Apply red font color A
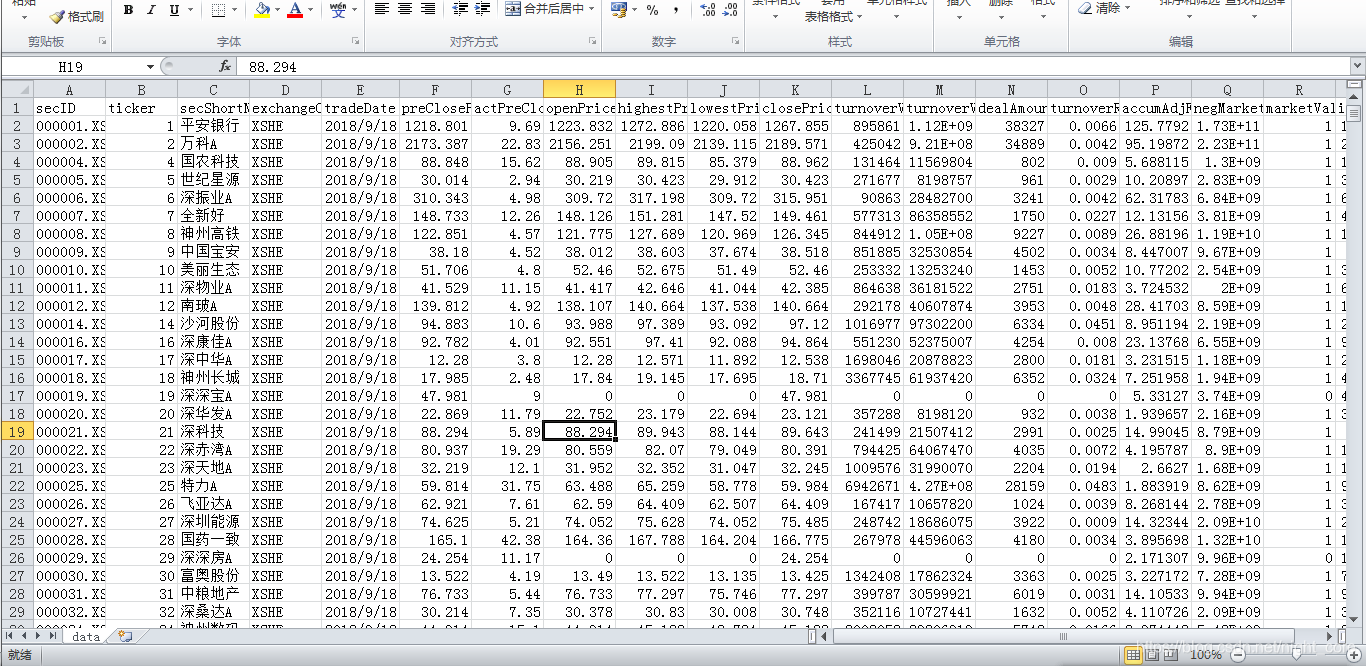The image size is (1366, 666). coord(294,10)
